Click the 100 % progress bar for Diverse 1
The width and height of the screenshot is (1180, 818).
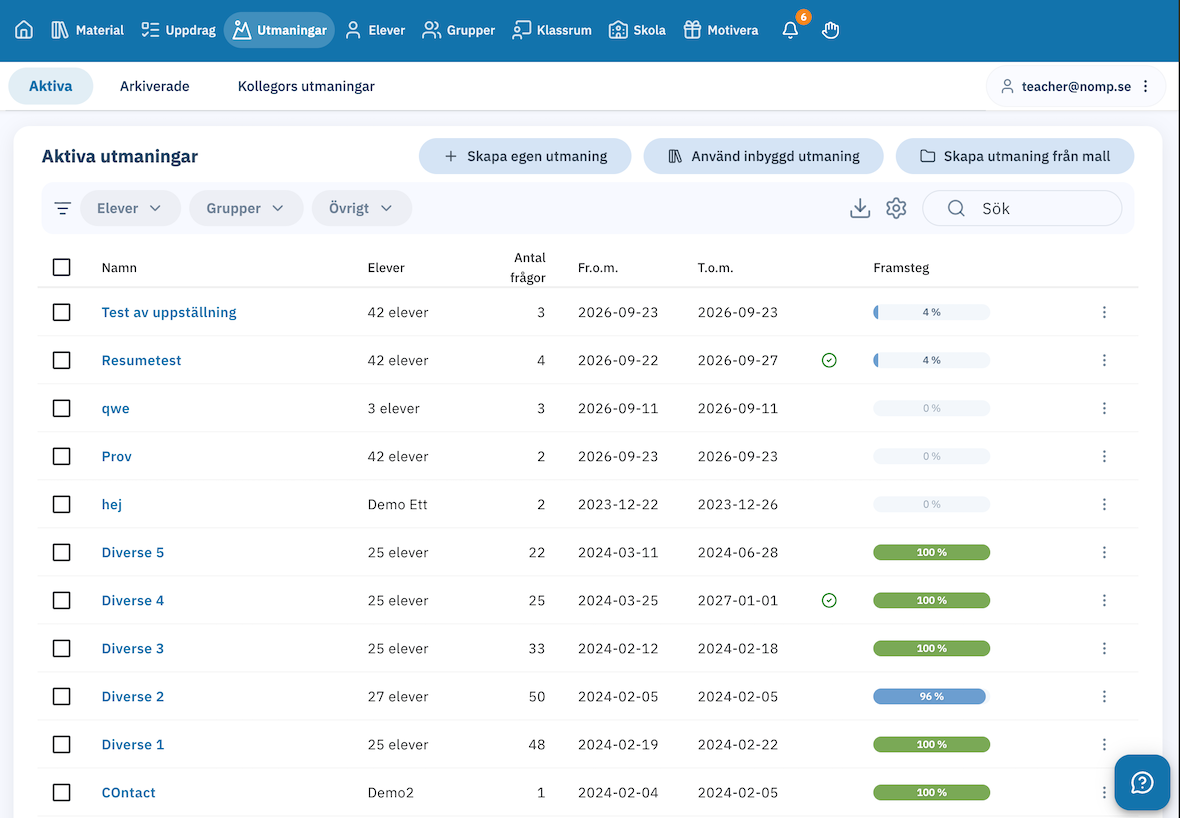[932, 744]
